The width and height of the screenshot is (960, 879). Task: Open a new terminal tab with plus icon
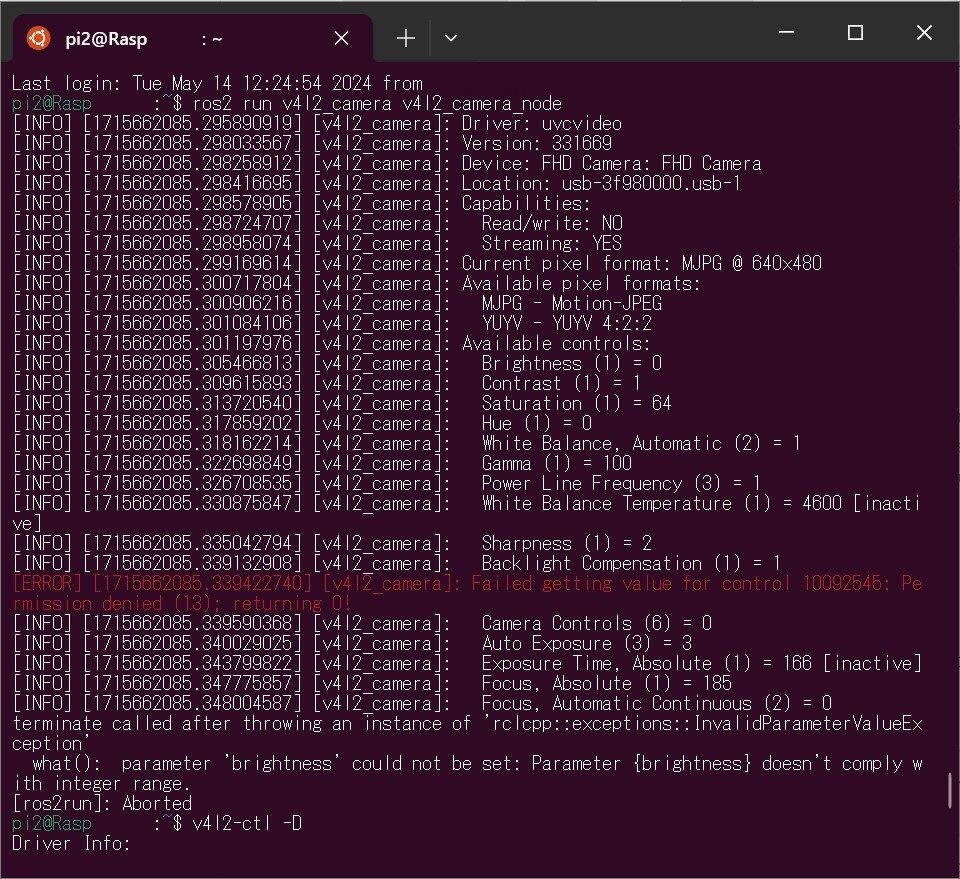(x=406, y=38)
